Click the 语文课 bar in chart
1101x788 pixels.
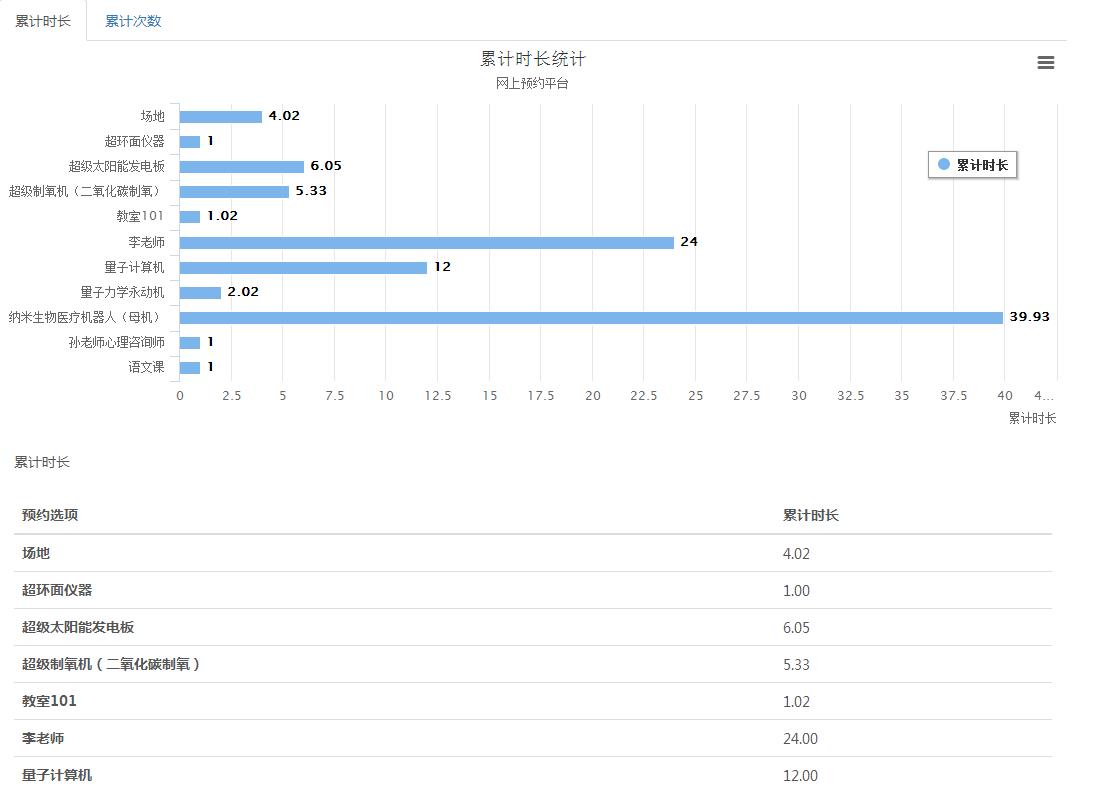pos(190,368)
